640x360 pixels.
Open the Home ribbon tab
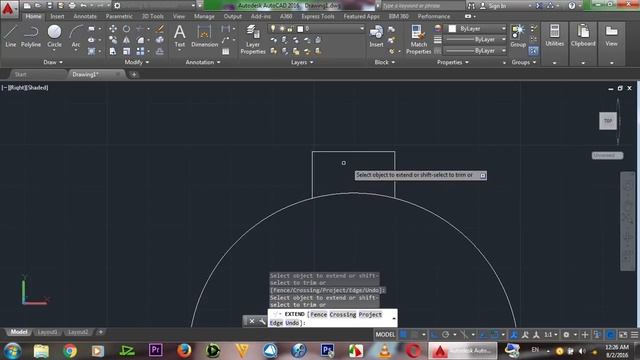[x=33, y=16]
